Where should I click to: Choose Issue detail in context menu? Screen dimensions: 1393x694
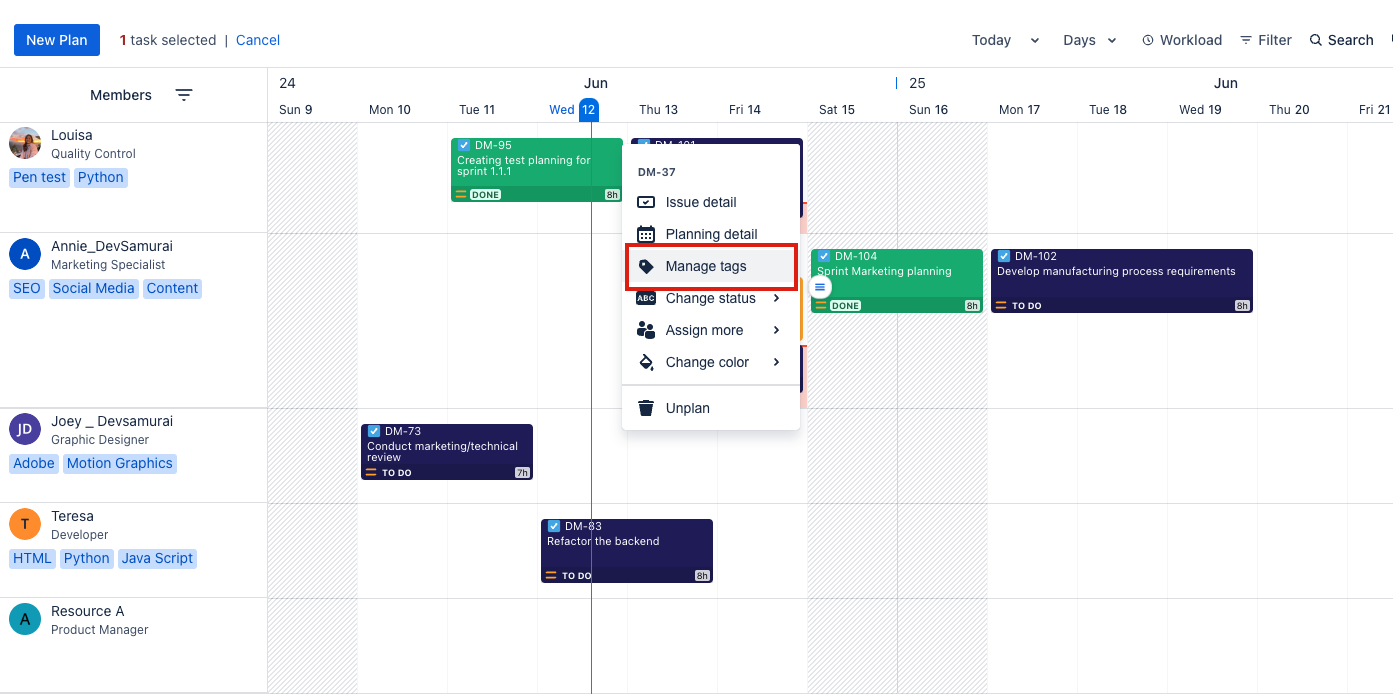[700, 202]
